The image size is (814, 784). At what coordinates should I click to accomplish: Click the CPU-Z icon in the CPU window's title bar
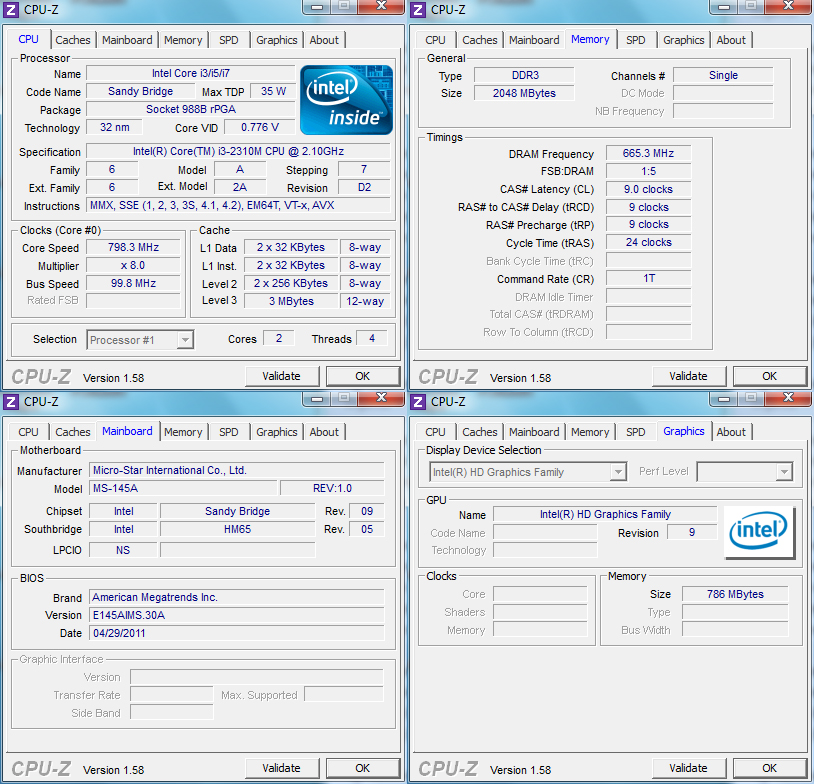(x=11, y=9)
